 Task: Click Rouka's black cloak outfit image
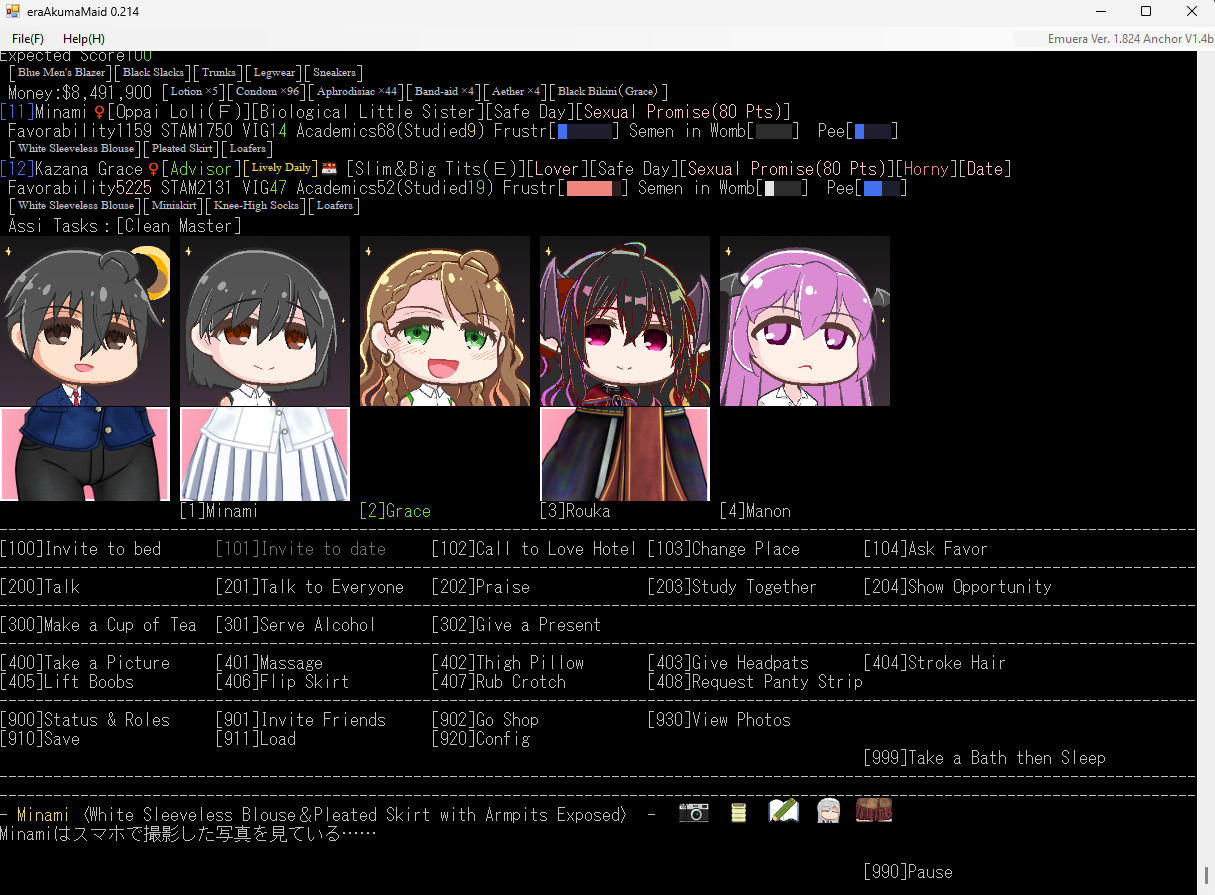625,454
